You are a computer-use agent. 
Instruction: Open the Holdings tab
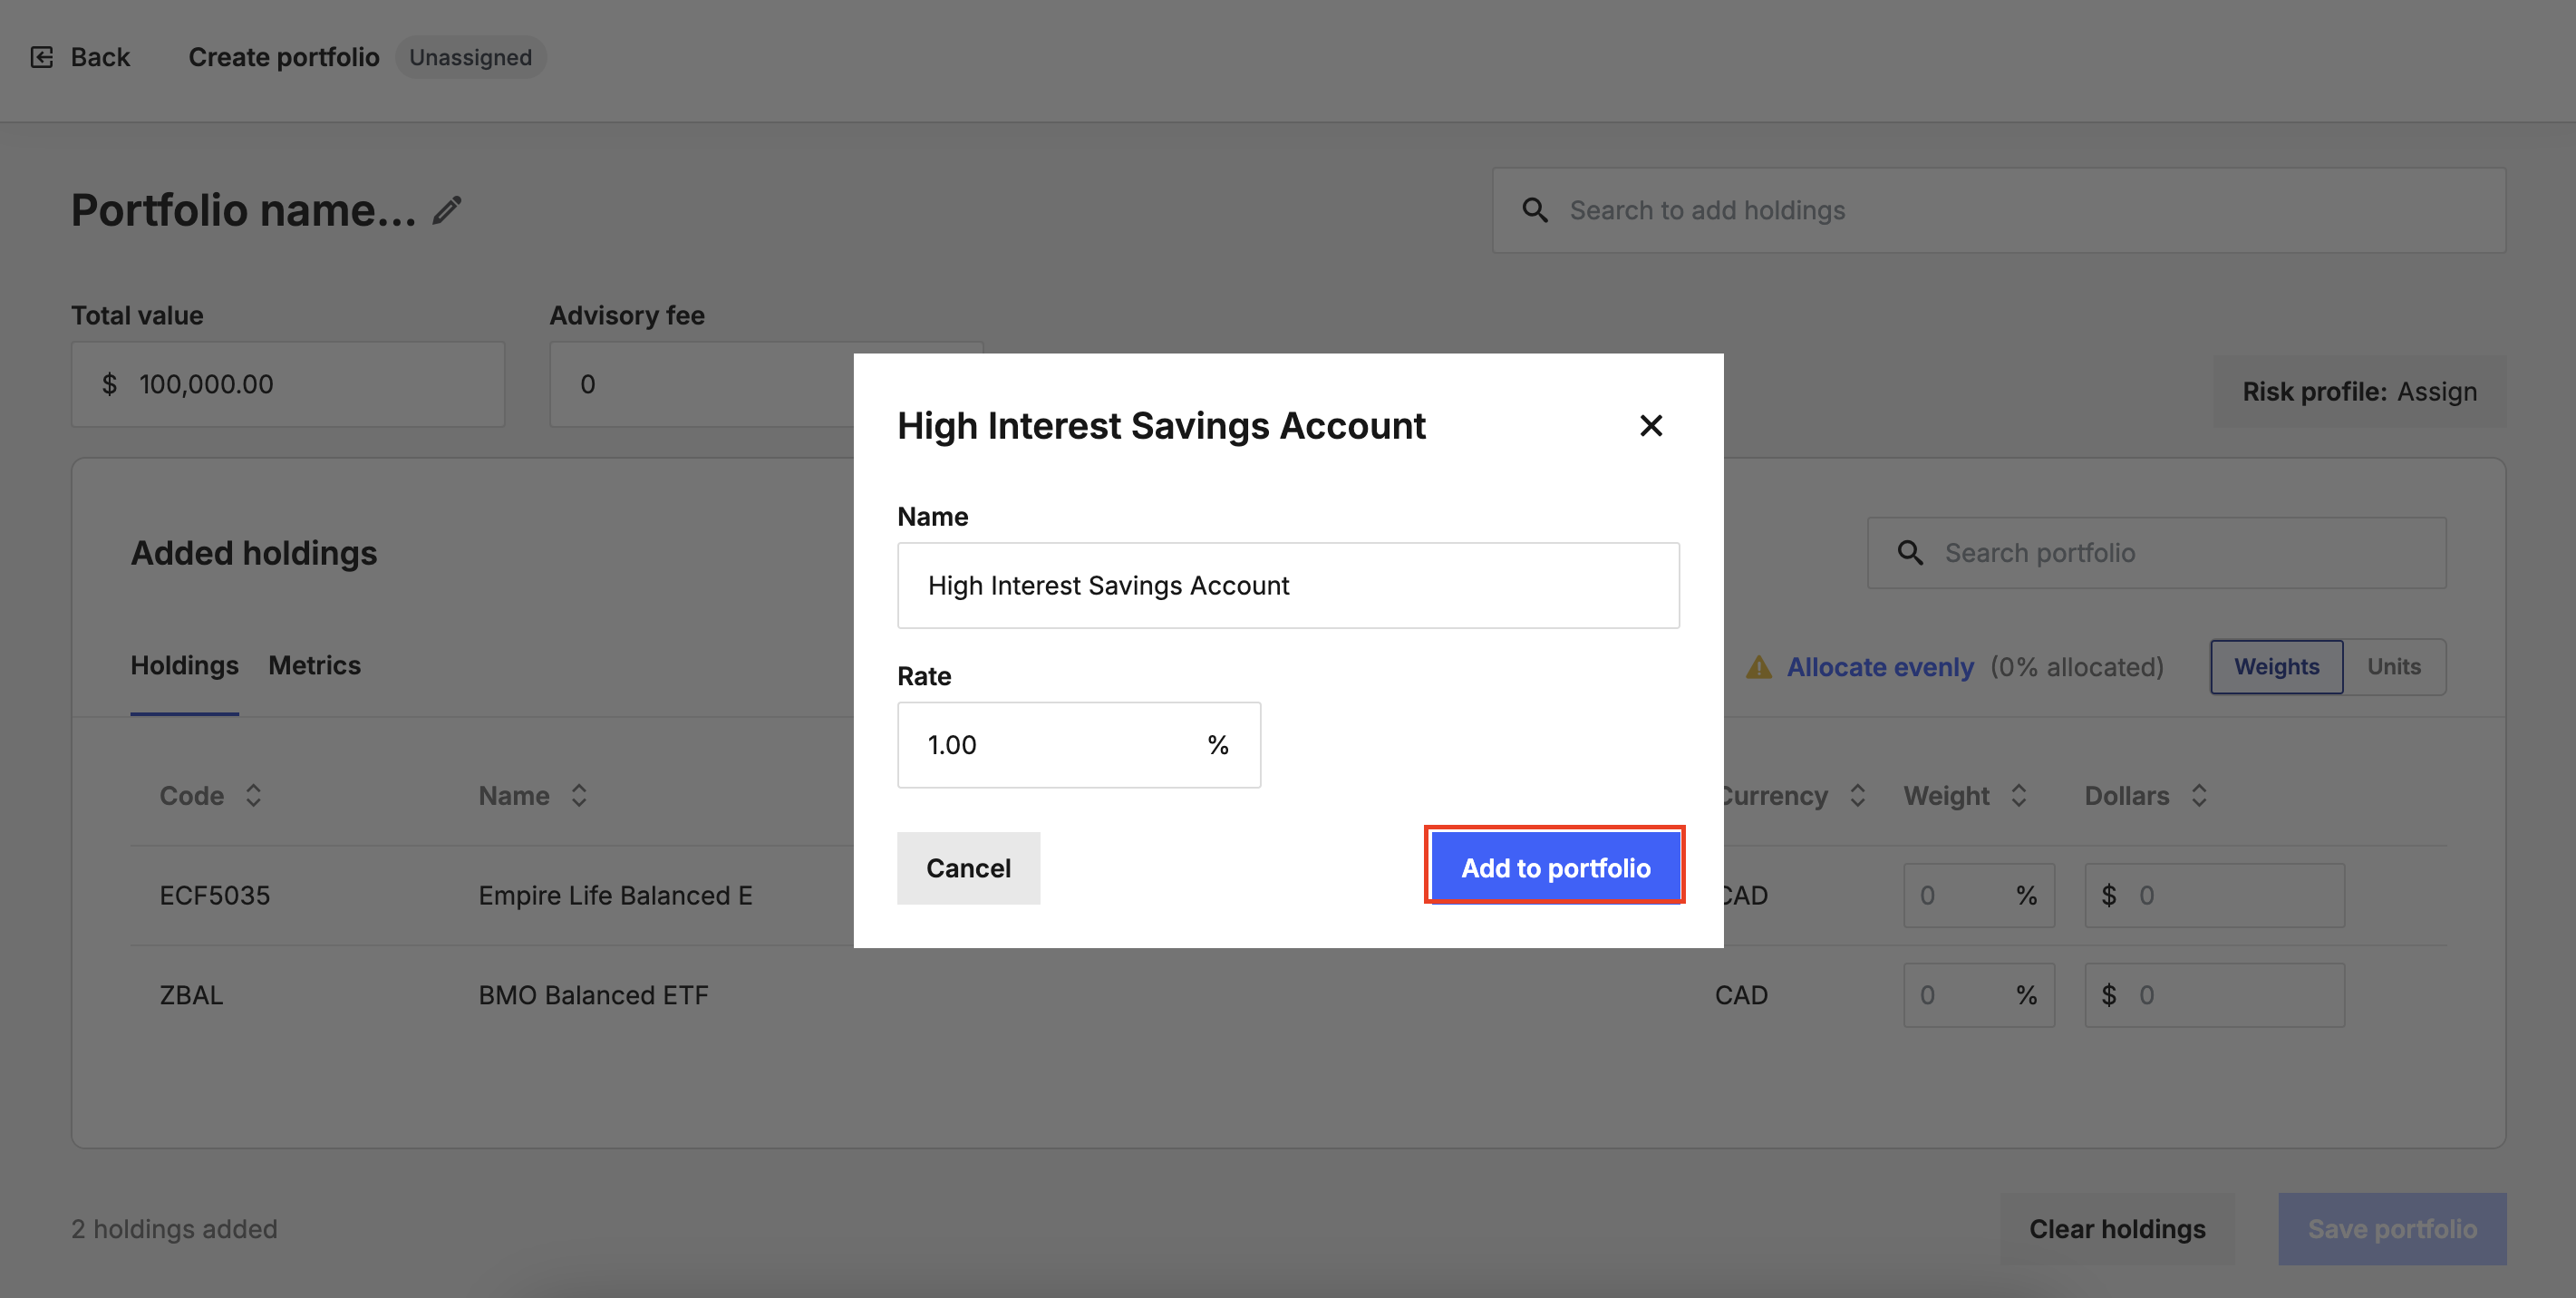click(x=185, y=666)
